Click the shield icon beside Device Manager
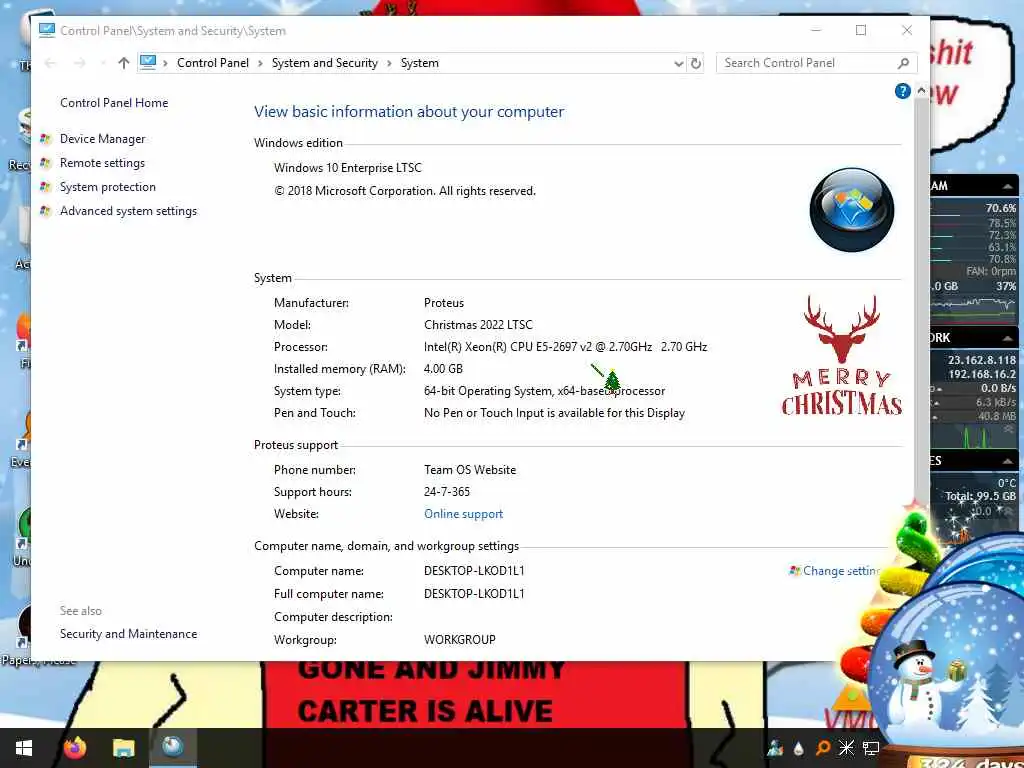The image size is (1024, 768). tap(46, 139)
